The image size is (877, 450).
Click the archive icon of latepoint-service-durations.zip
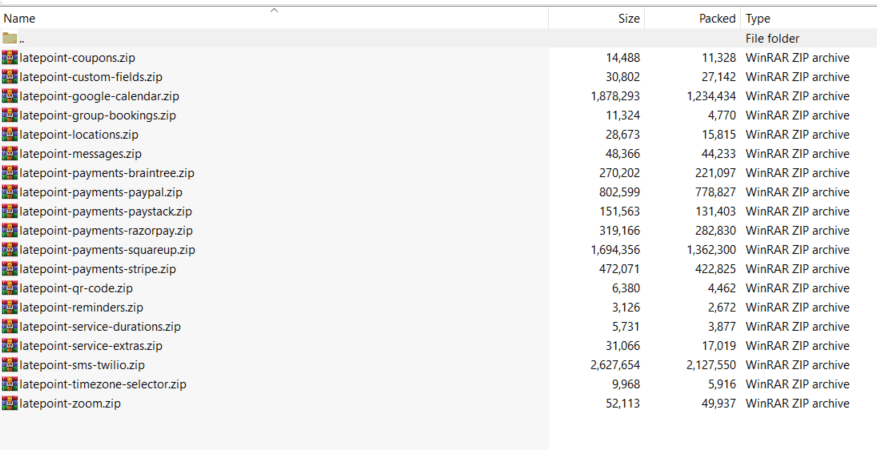click(10, 326)
